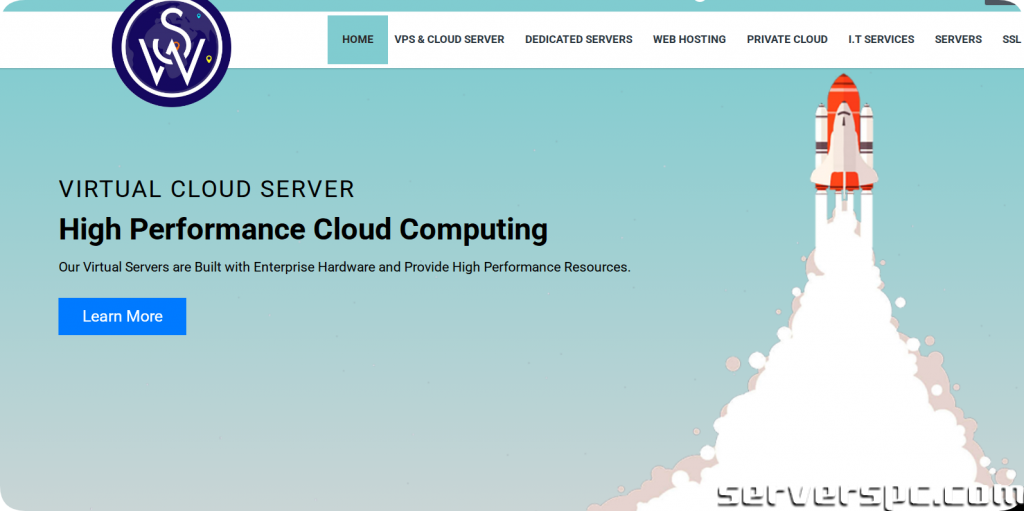1024x511 pixels.
Task: Open Web Hosting in navigation
Action: tap(689, 40)
